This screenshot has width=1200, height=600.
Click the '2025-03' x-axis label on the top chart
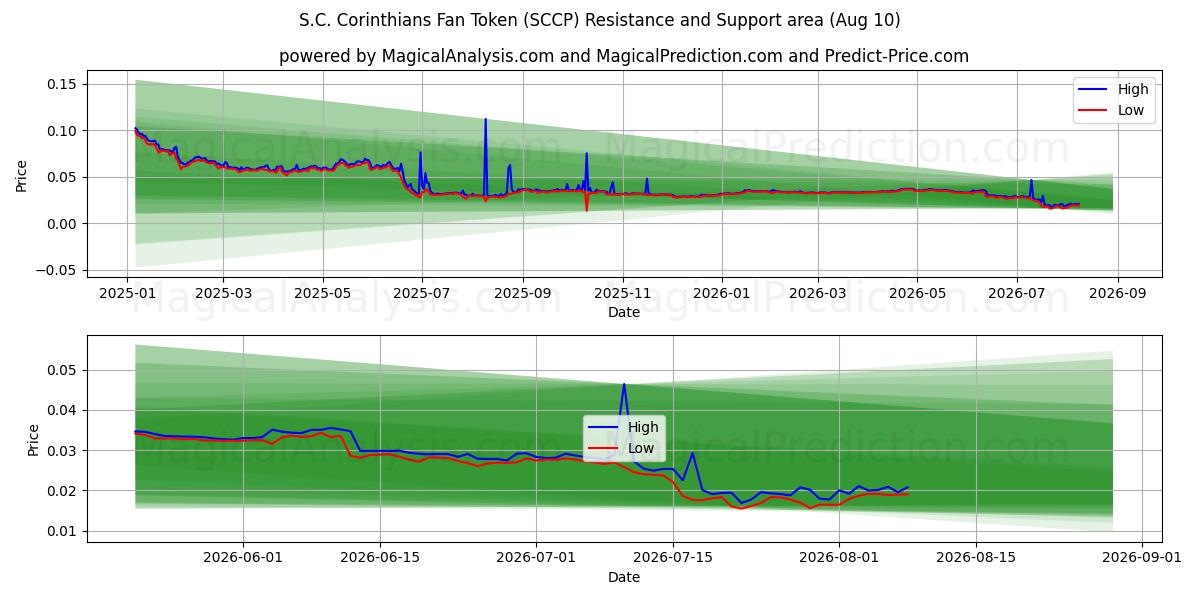pos(222,294)
